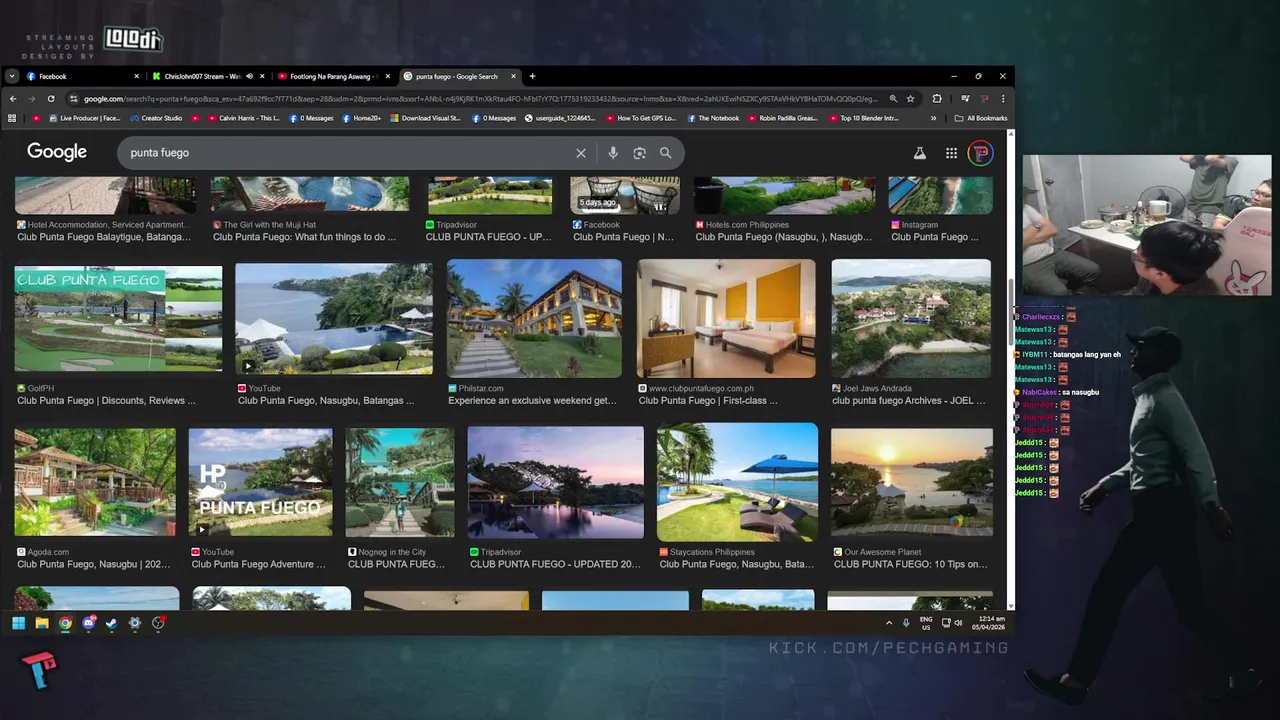
Task: Open the Google apps grid
Action: [x=951, y=153]
